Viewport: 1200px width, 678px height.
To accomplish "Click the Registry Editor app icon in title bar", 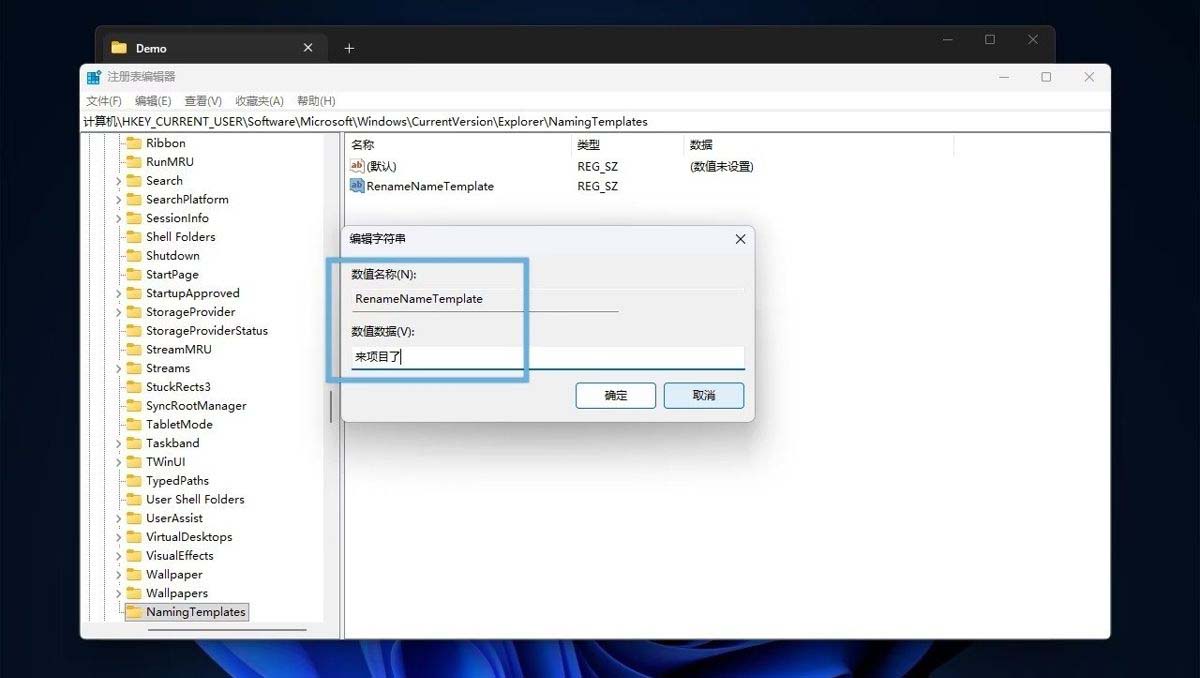I will coord(93,77).
